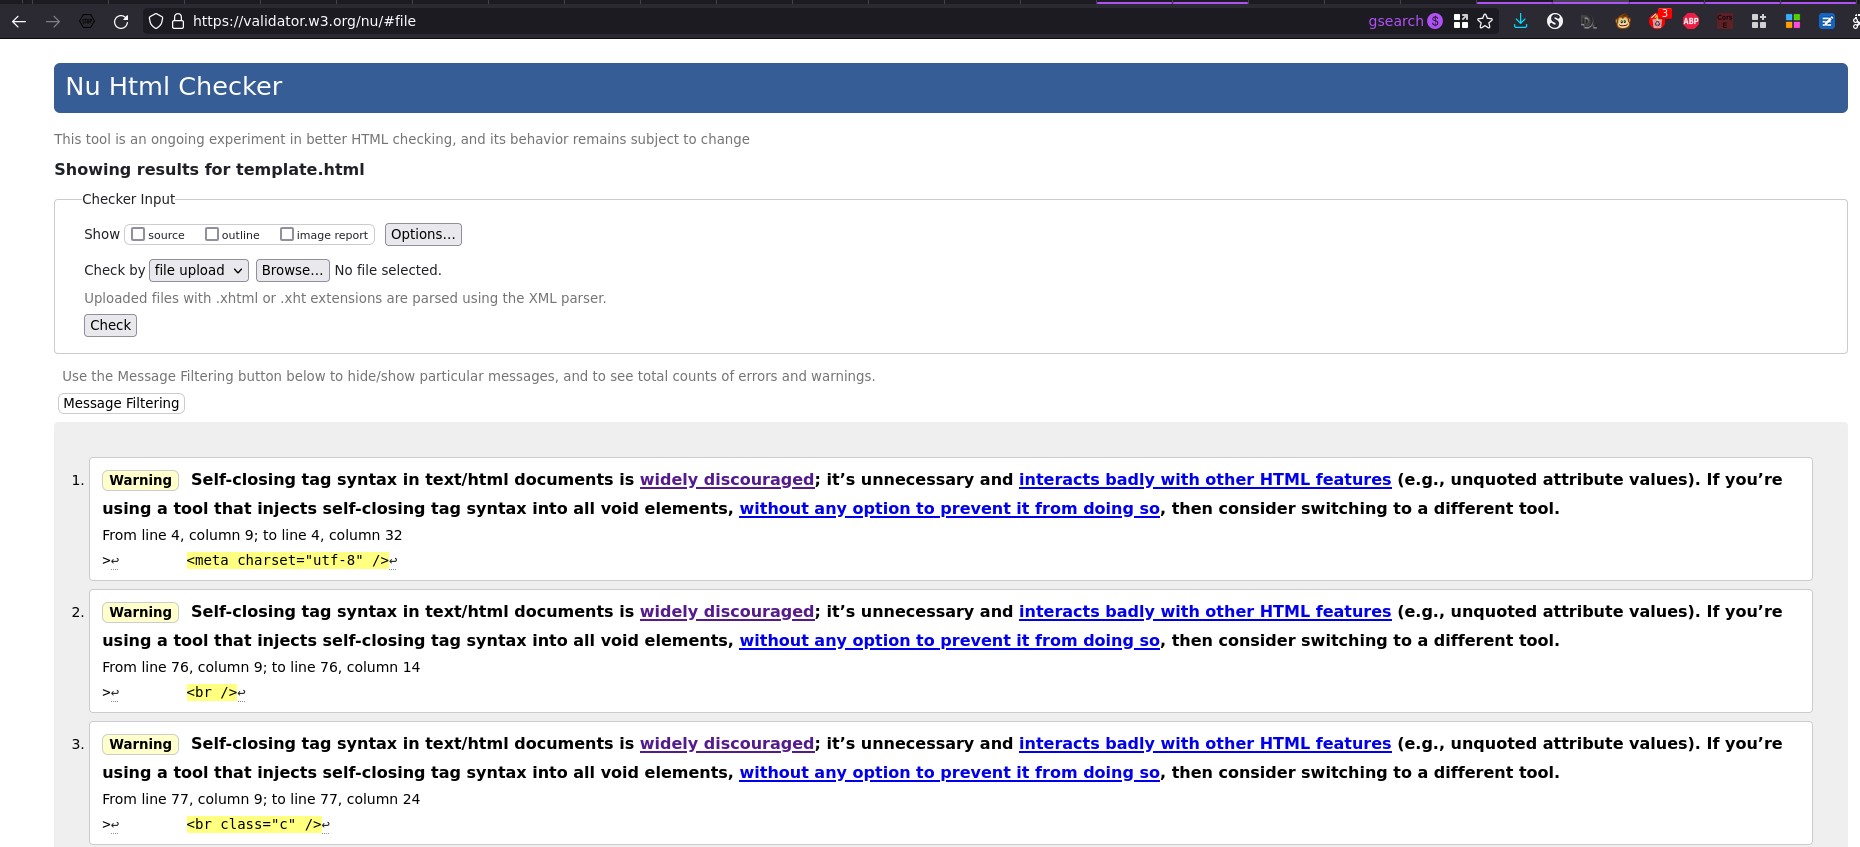Expand the Options... panel
The height and width of the screenshot is (847, 1860).
point(423,234)
